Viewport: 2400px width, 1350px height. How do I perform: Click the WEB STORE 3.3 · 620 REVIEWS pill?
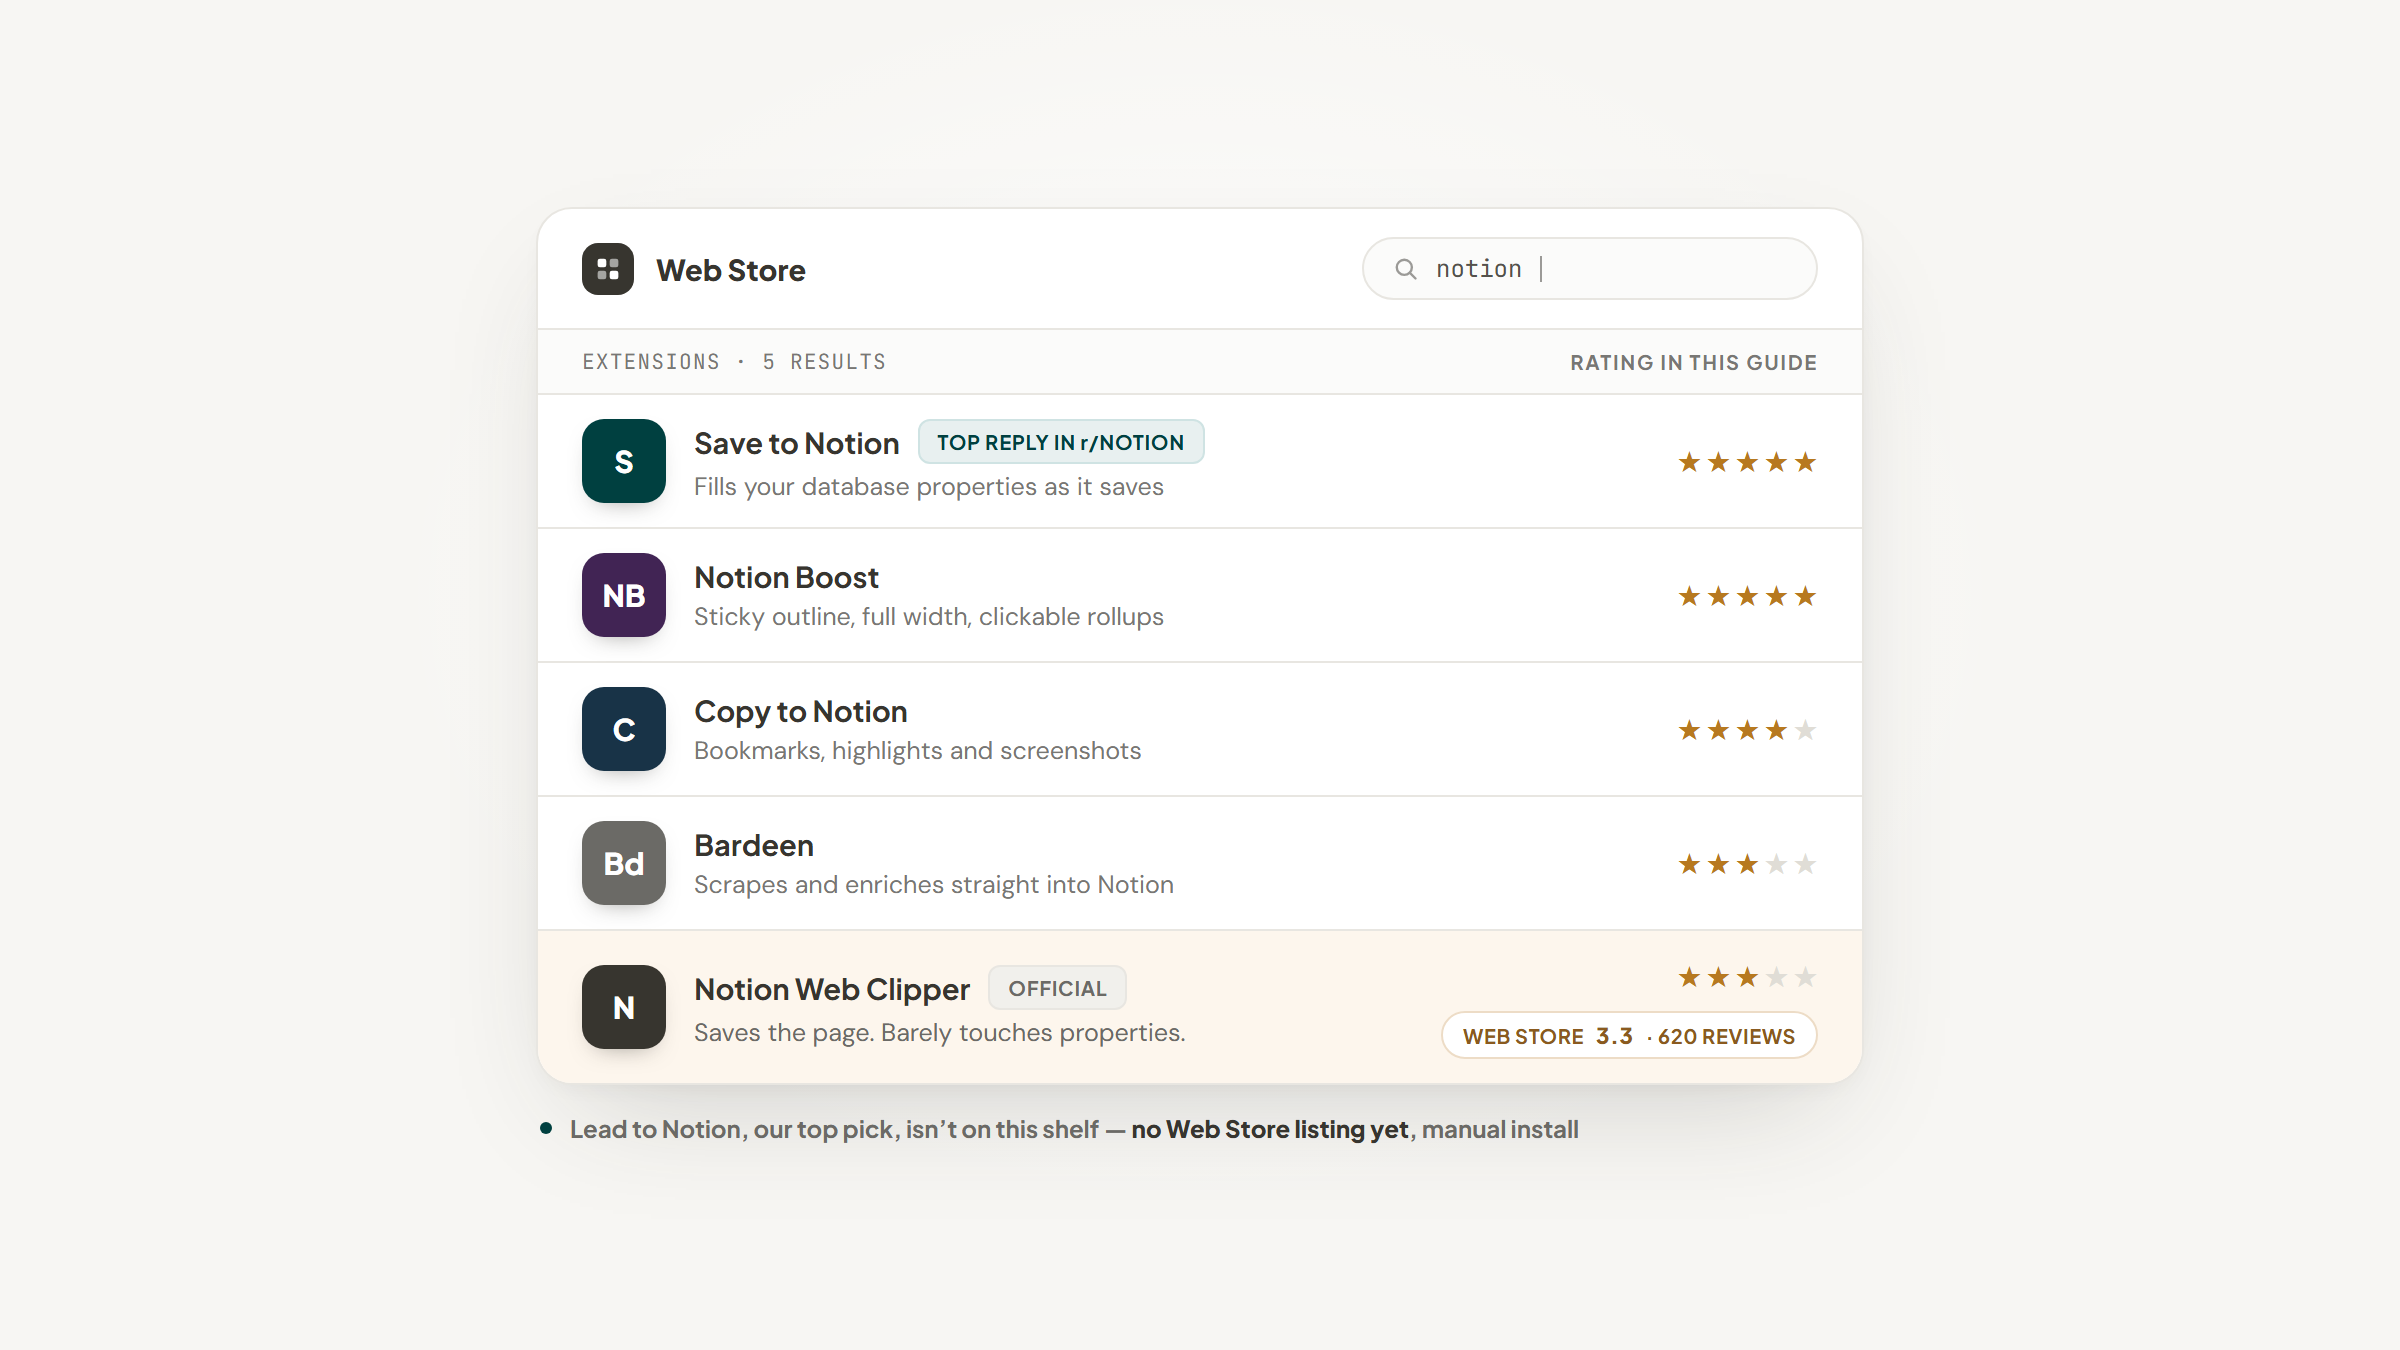click(x=1629, y=1036)
